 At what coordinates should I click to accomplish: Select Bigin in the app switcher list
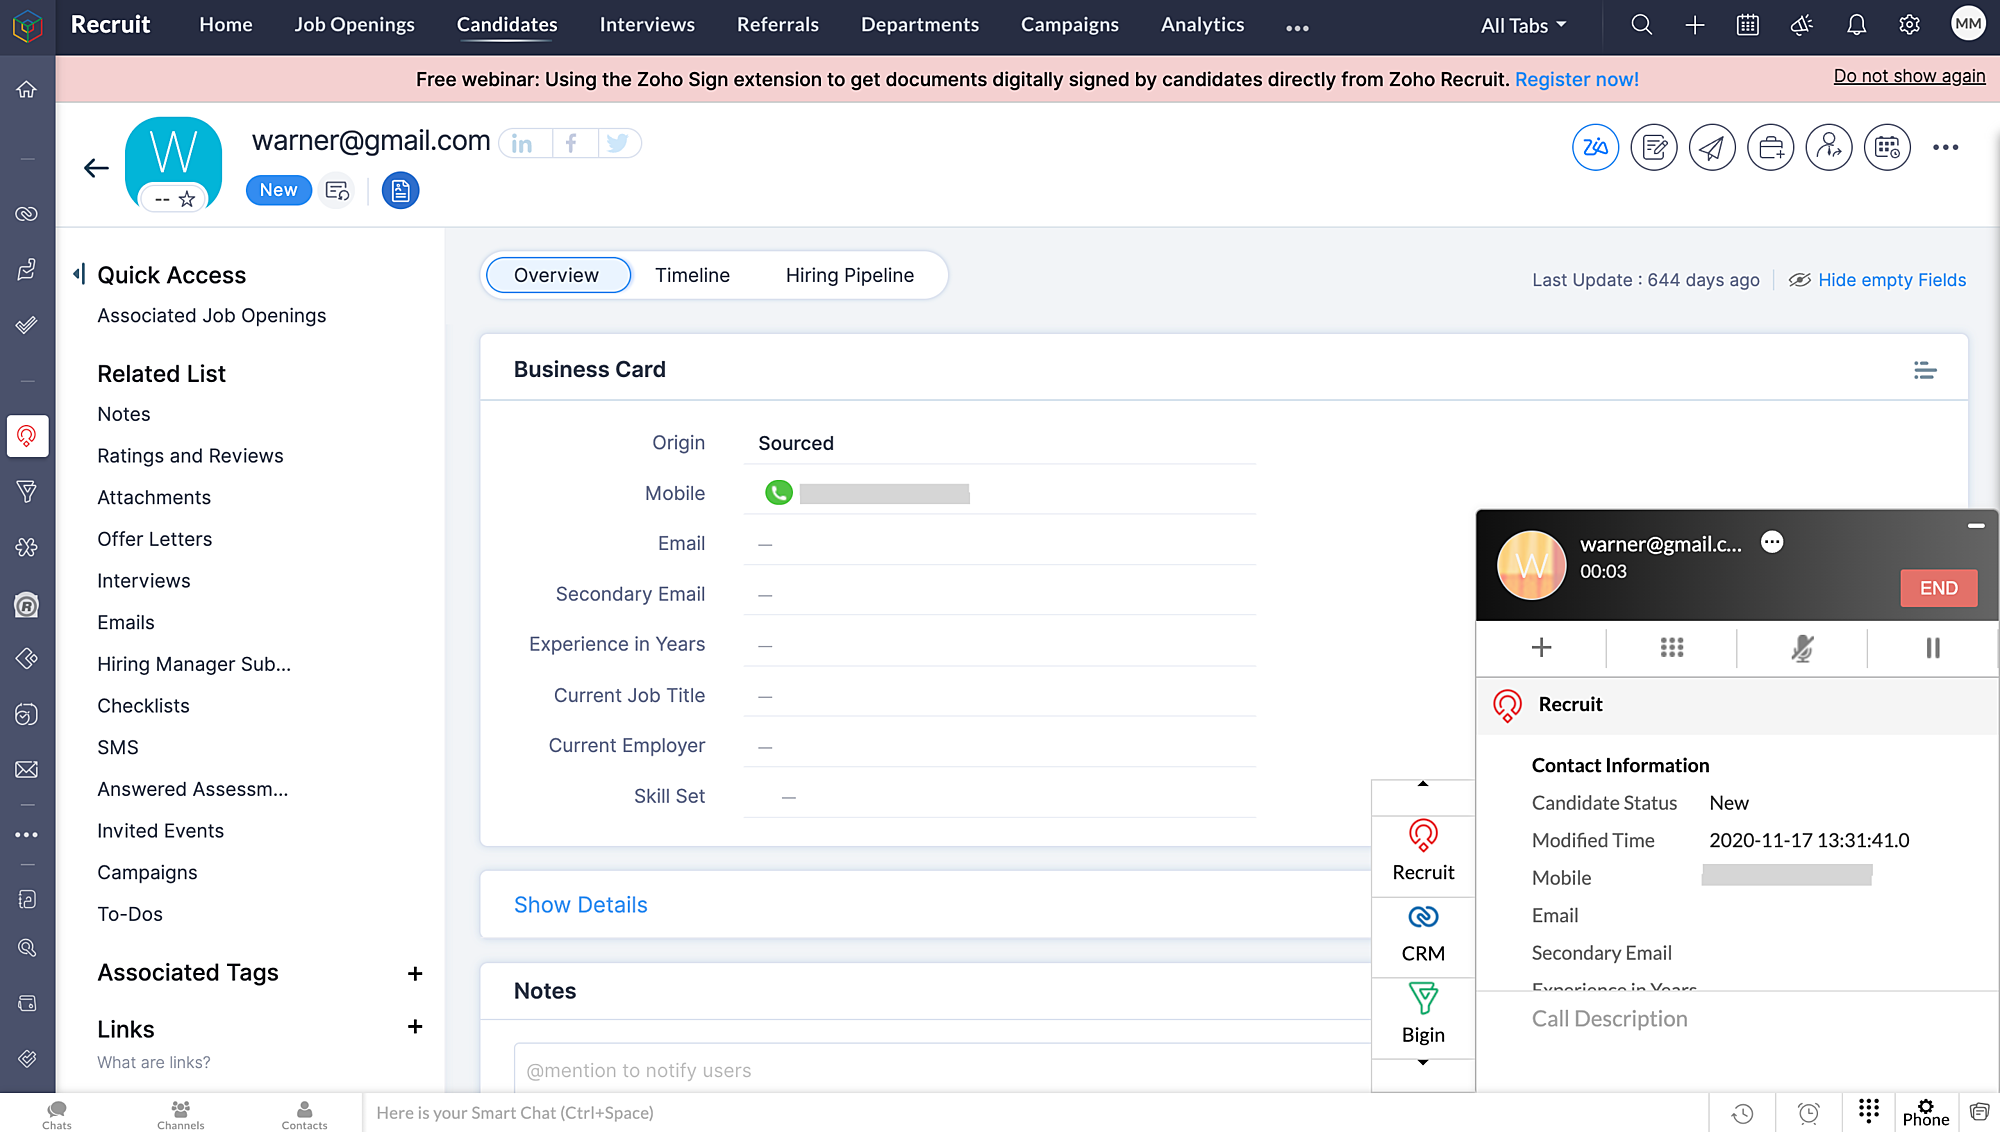click(x=1423, y=1016)
